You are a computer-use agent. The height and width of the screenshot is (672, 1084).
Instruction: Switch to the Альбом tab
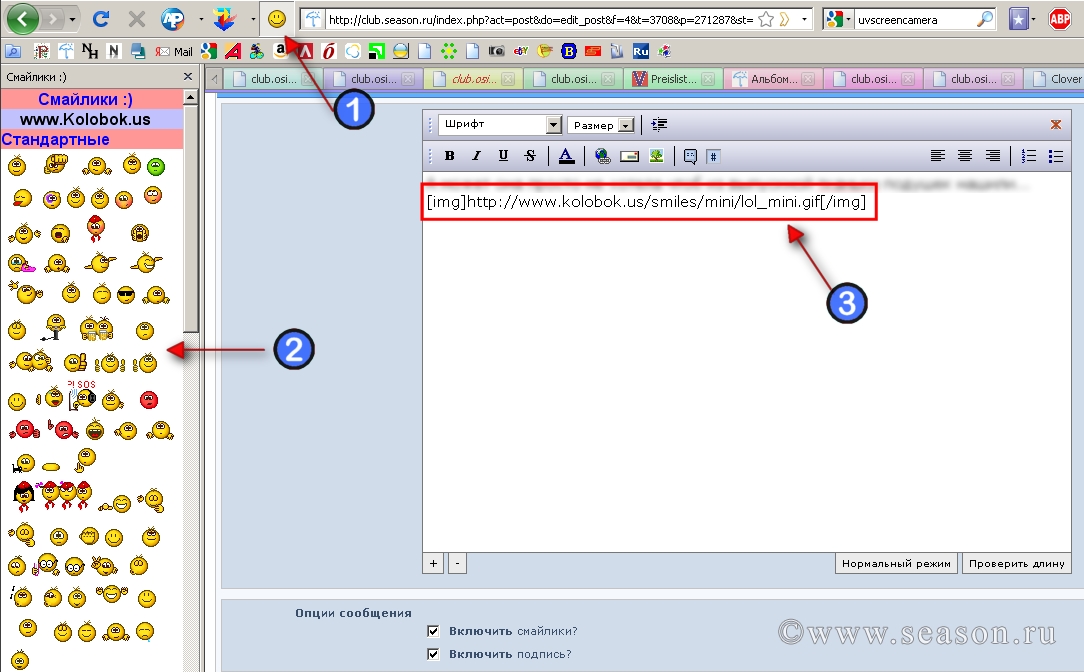coord(773,79)
